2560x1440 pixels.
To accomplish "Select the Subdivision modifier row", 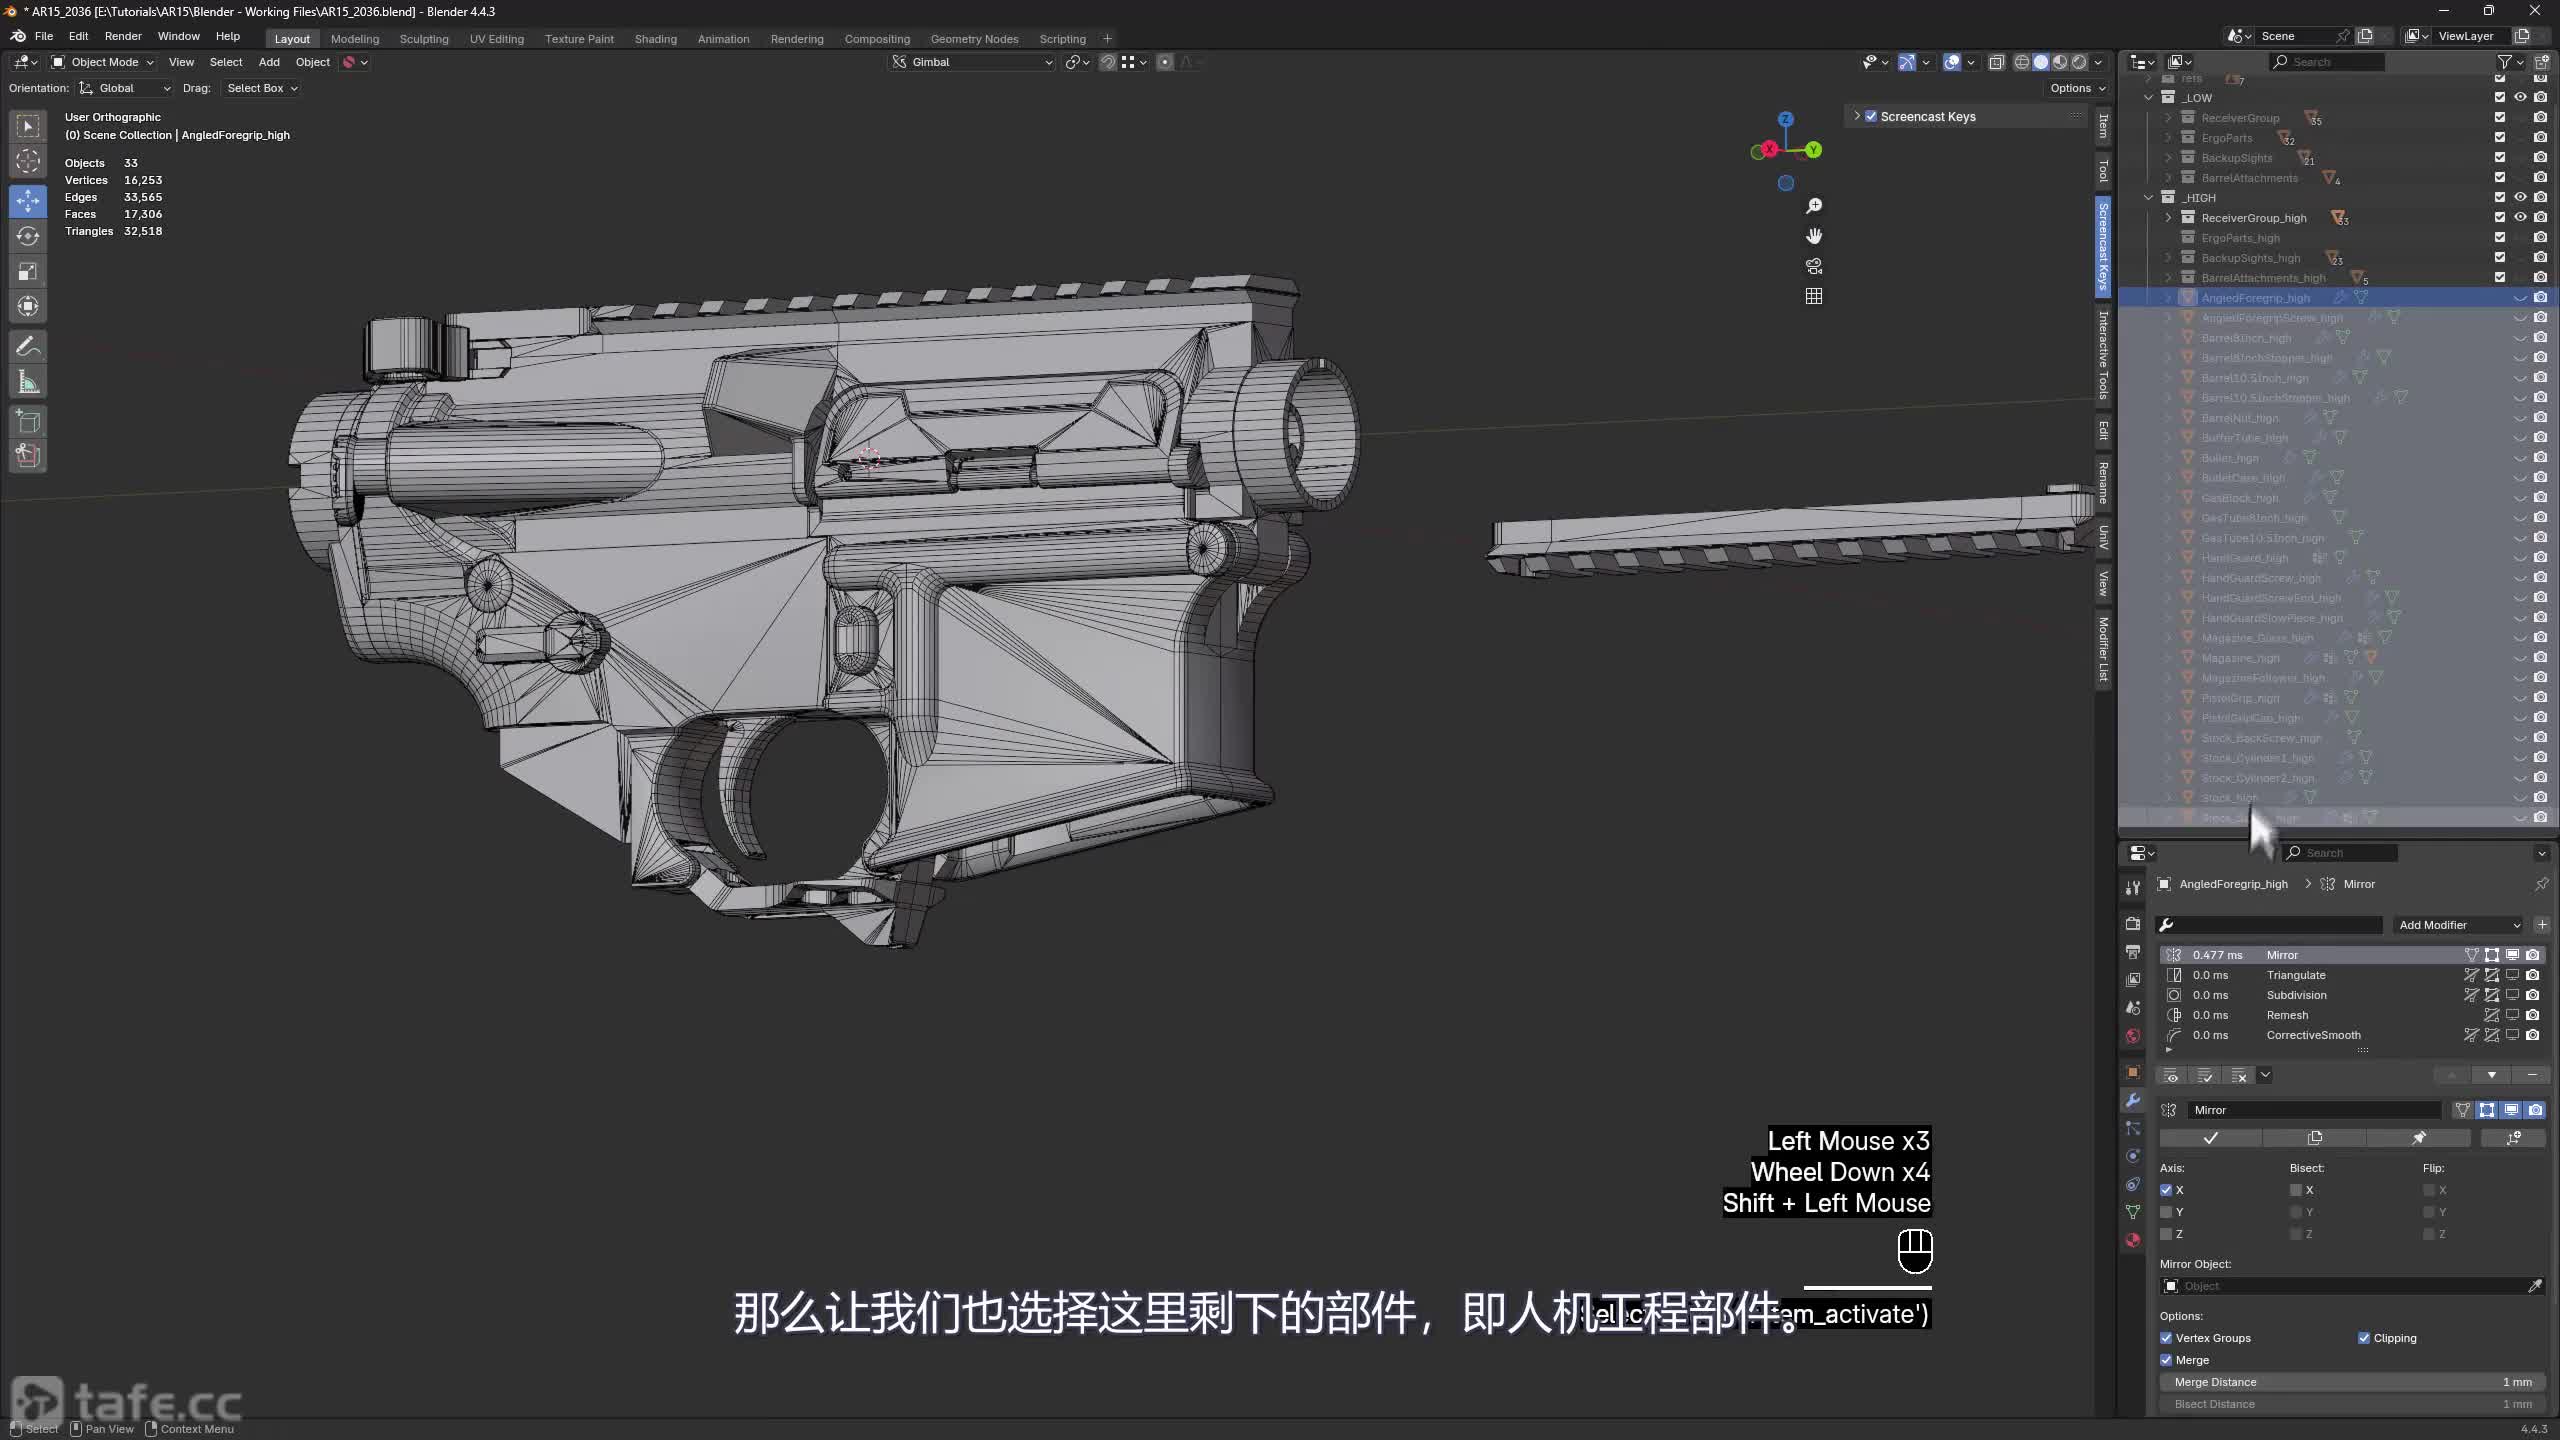I will click(2352, 995).
